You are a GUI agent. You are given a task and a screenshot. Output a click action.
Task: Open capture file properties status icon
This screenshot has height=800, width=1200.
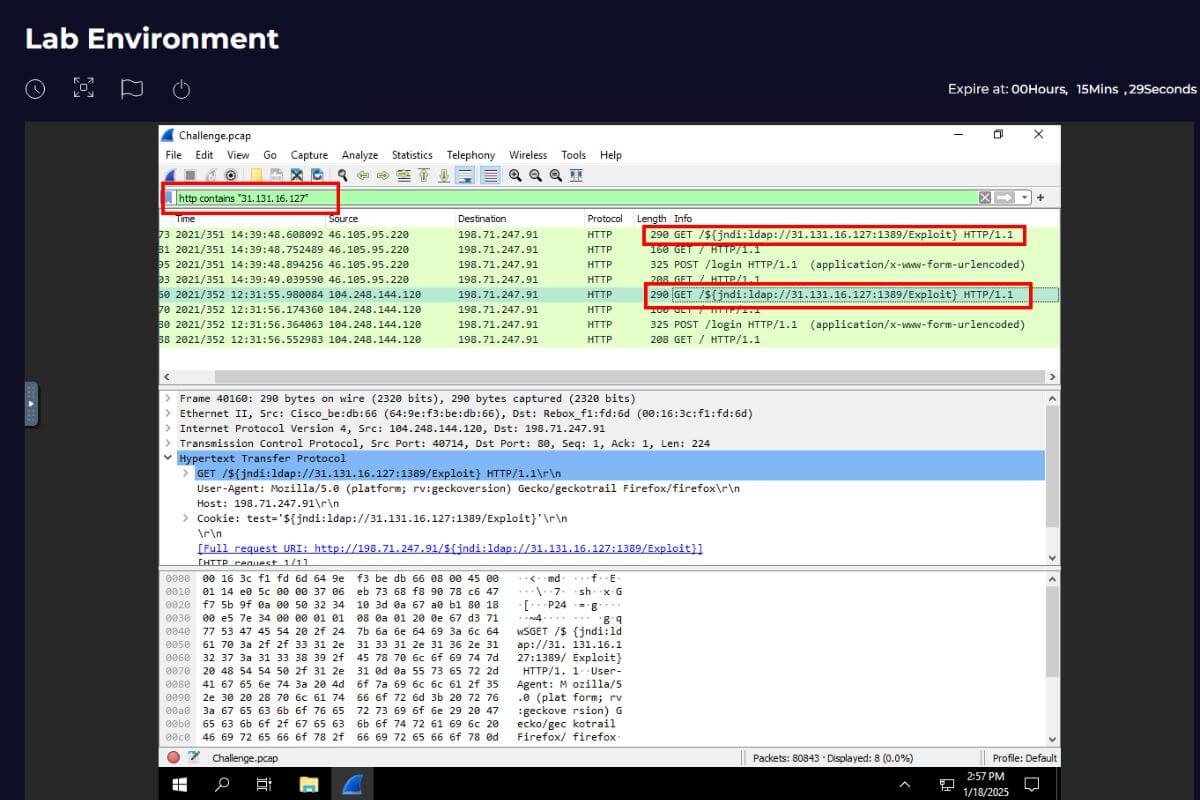tap(194, 757)
